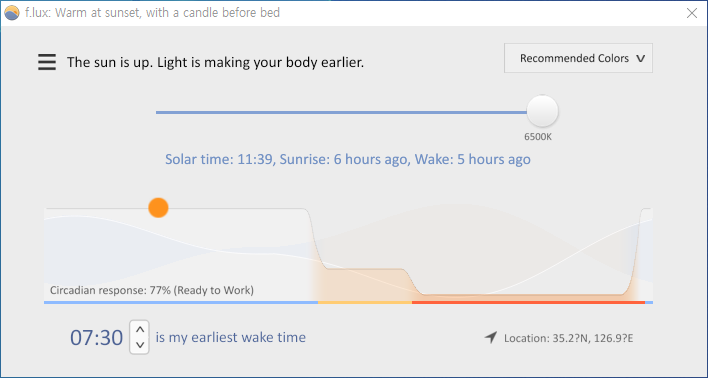This screenshot has height=378, width=708.
Task: Click the Solar time status text
Action: click(348, 159)
